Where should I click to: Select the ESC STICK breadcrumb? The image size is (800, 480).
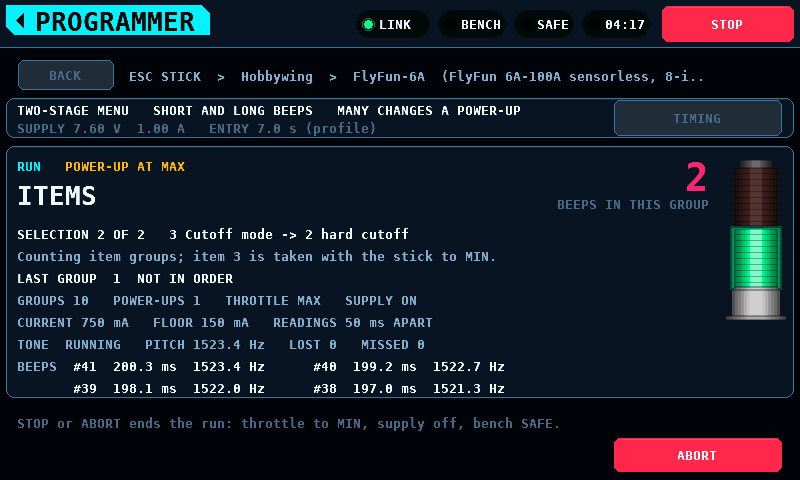point(165,77)
